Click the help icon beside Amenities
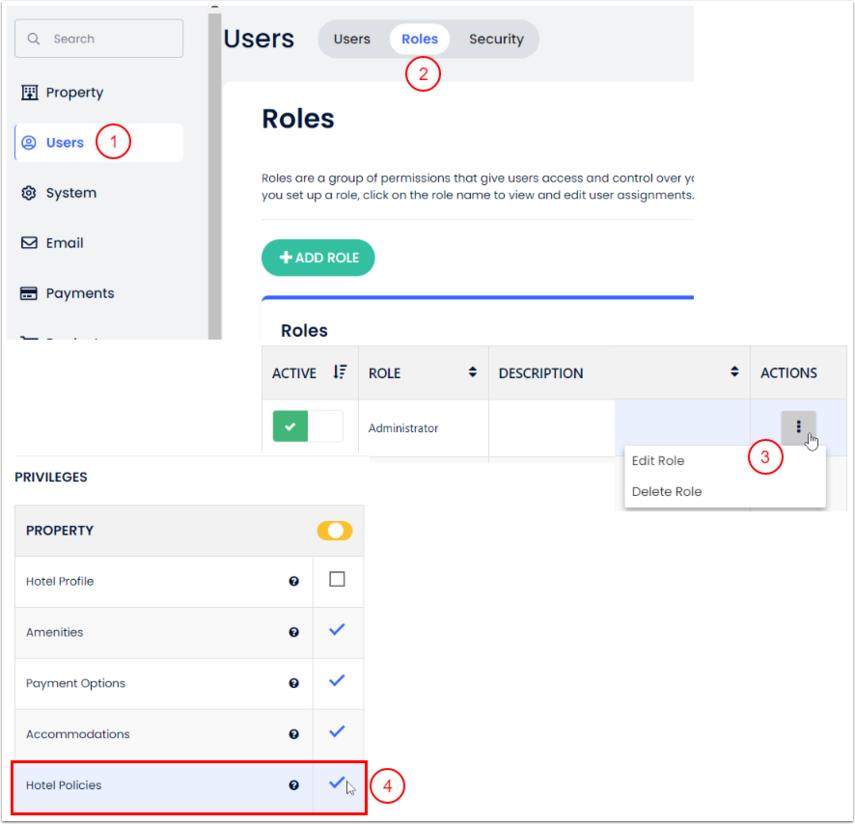 click(x=294, y=632)
